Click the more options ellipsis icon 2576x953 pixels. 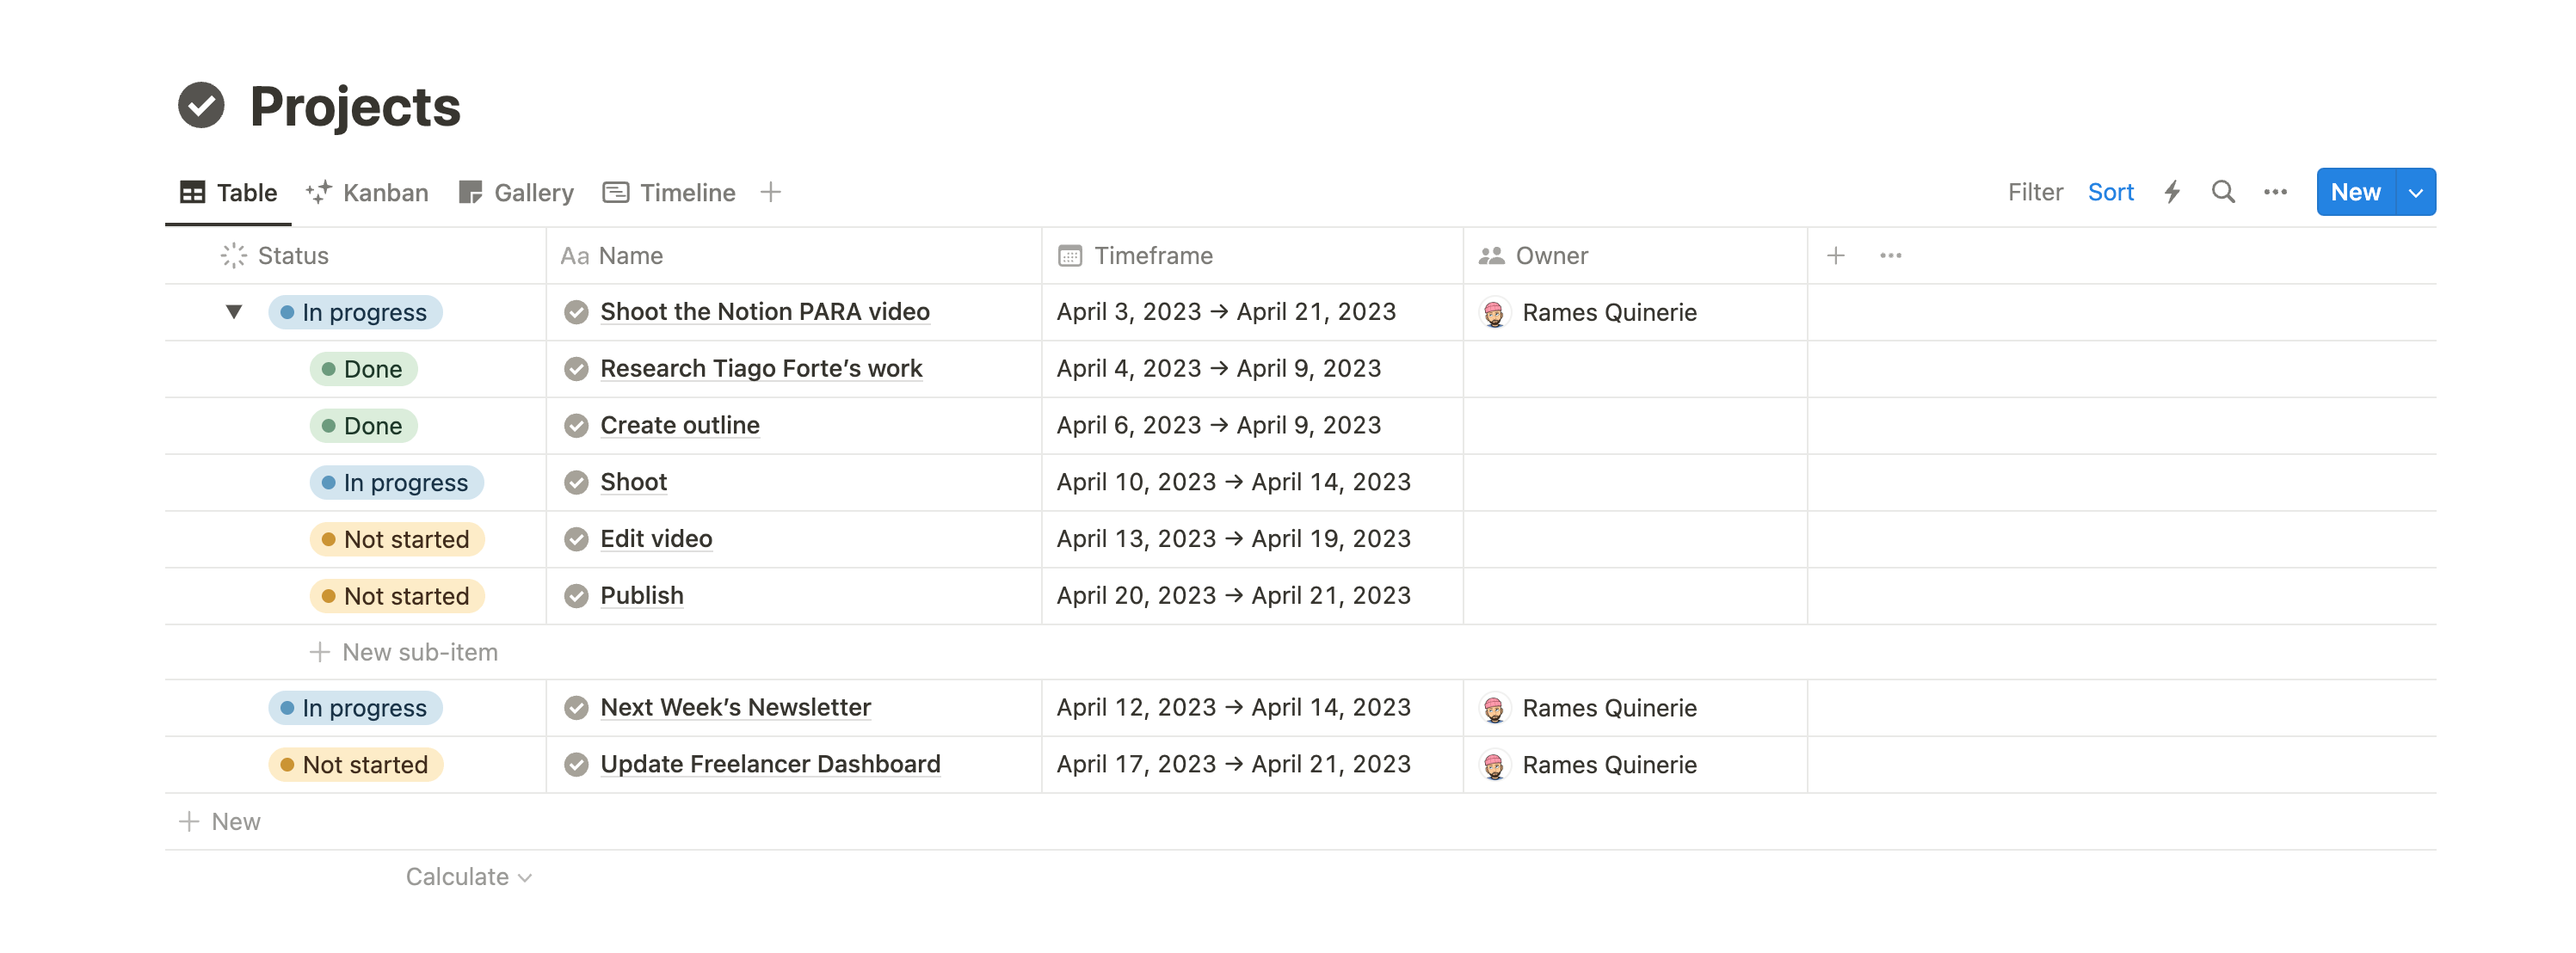(x=2276, y=191)
